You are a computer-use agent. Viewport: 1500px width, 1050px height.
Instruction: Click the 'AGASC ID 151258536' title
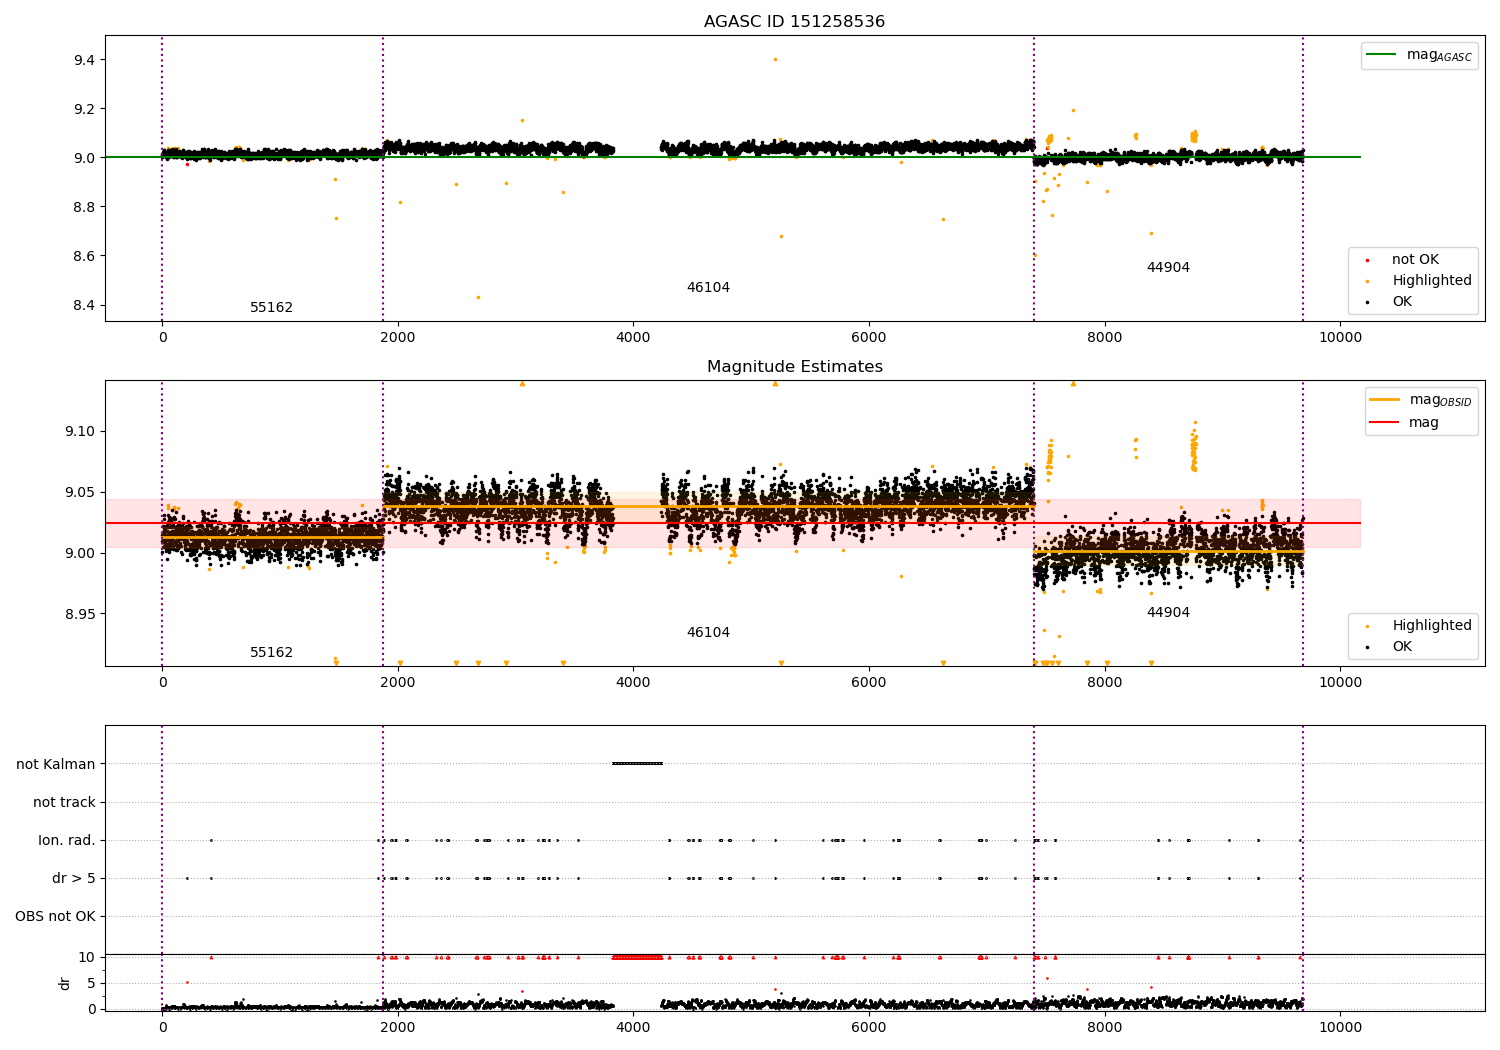794,22
